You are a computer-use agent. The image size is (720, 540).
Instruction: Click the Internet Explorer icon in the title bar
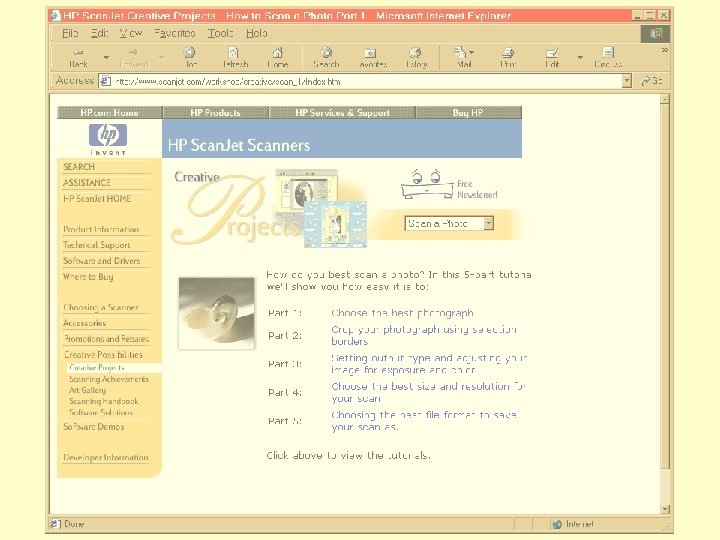(x=55, y=16)
